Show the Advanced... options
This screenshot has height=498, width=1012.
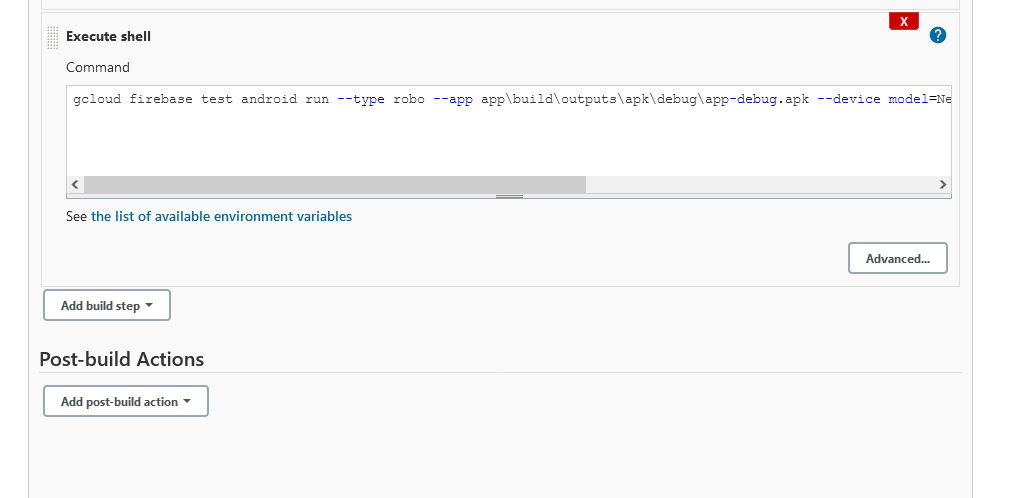(x=897, y=258)
